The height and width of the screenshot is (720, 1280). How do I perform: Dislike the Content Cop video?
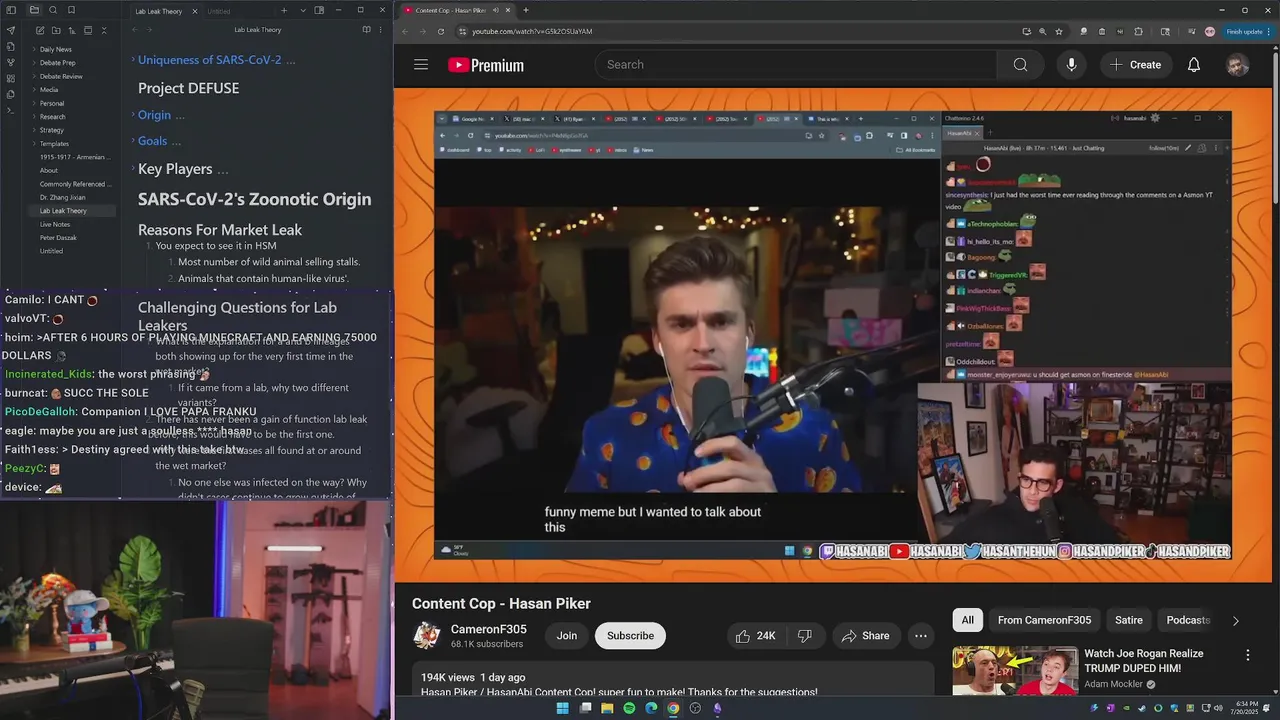[x=804, y=636]
